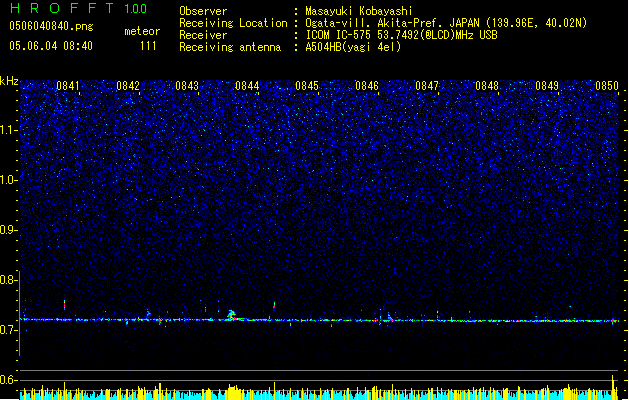Click the 0842 time marker
This screenshot has width=629, height=400.
coord(128,86)
